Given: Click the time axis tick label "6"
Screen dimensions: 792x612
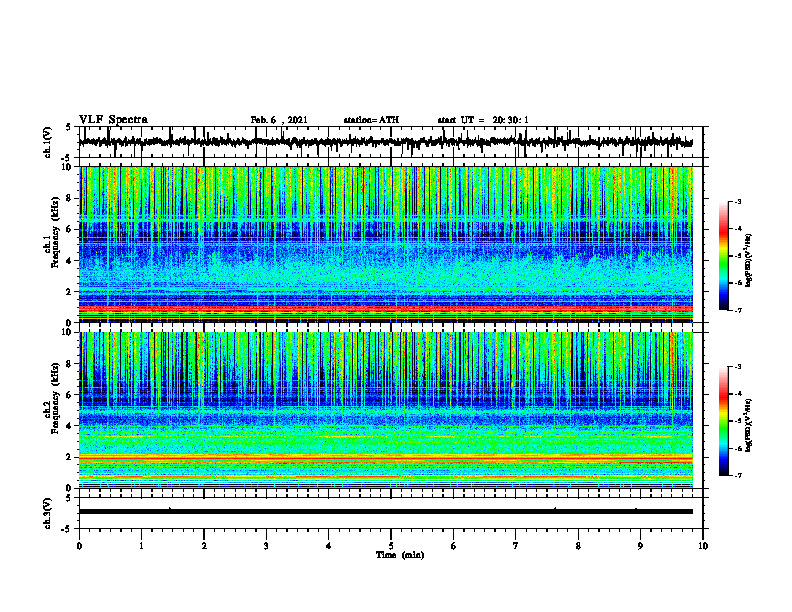Looking at the screenshot, I should (454, 546).
